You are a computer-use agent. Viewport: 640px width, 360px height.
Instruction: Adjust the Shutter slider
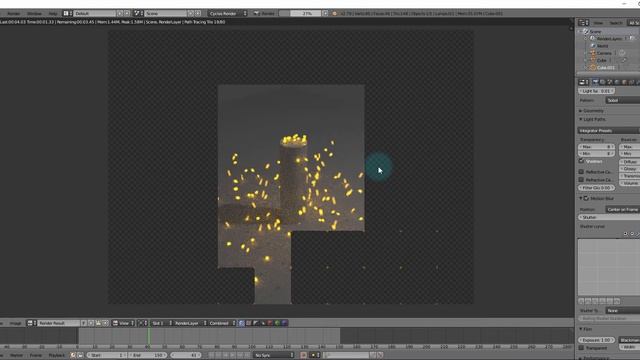(x=609, y=218)
